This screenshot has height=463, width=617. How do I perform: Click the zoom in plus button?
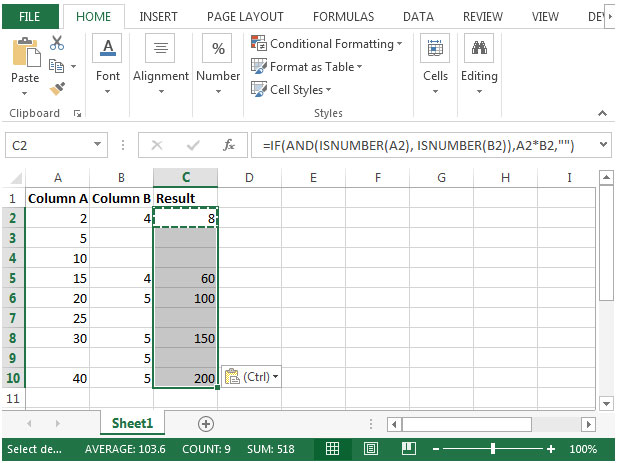(x=551, y=449)
